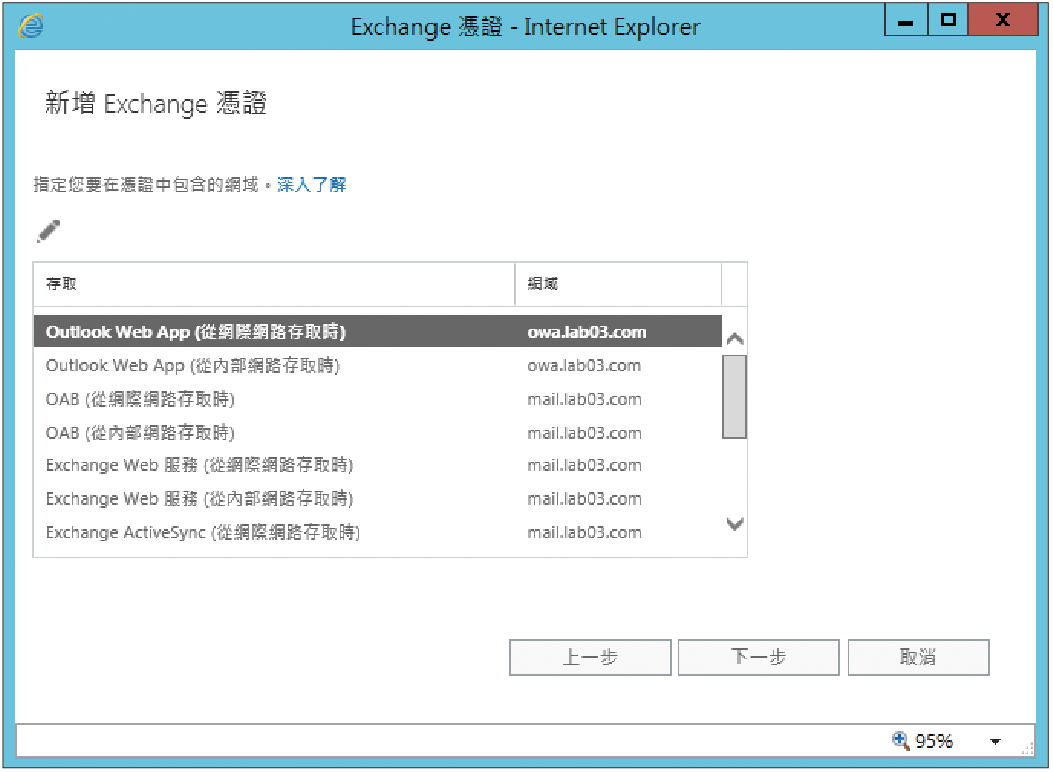Select Exchange Web 服務 (從內部網路存取時) row
The image size is (1053, 772).
pyautogui.click(x=377, y=499)
